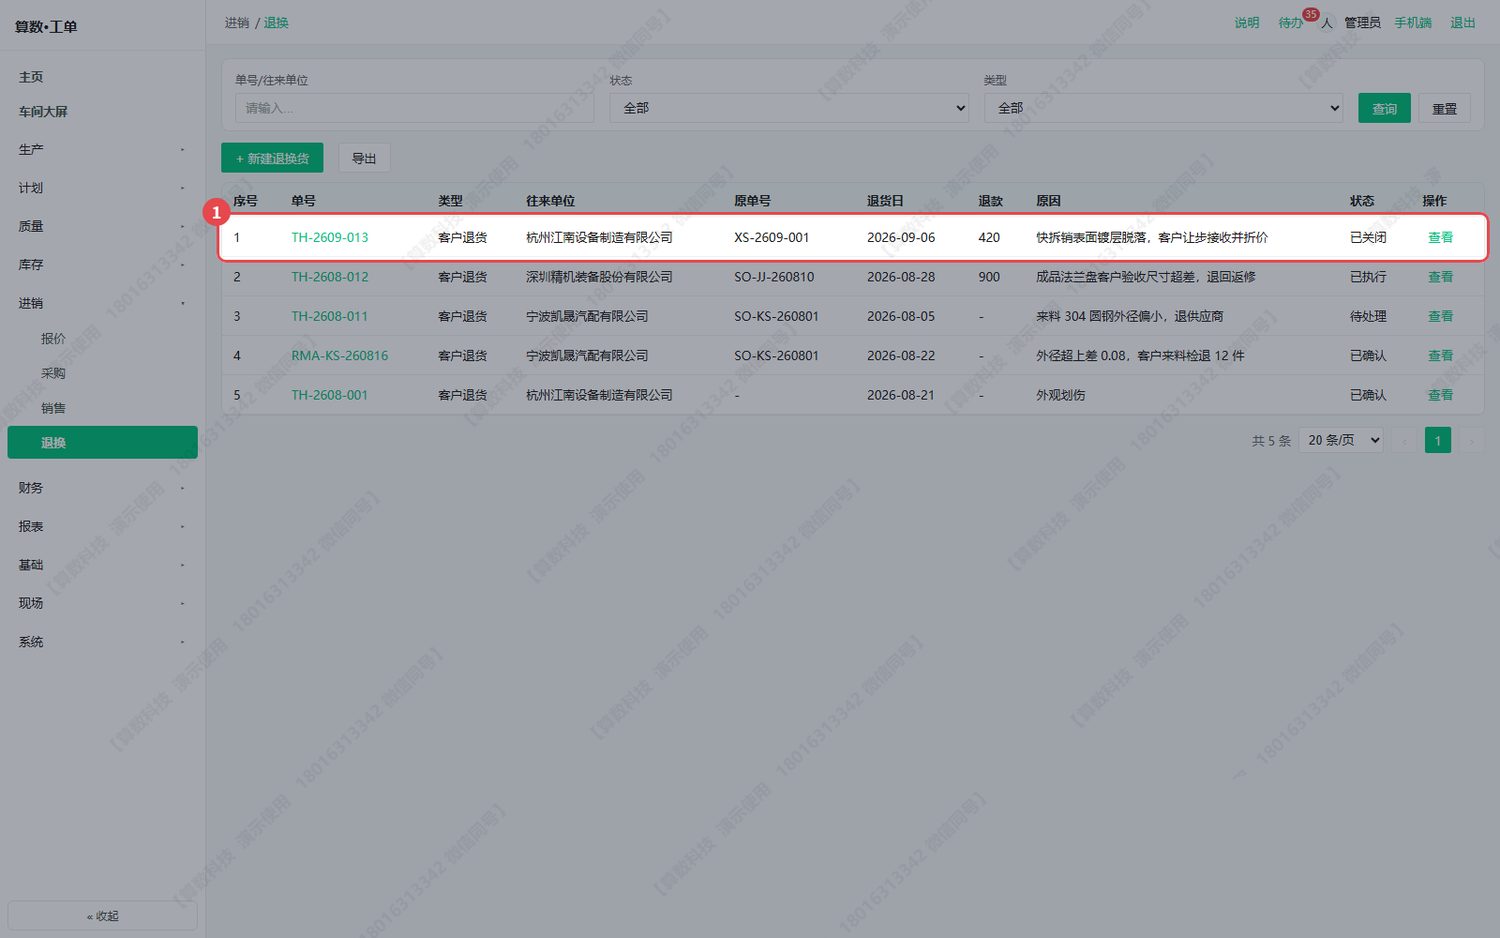Open the 待办 notifications with badge
The height and width of the screenshot is (938, 1500).
[1290, 23]
